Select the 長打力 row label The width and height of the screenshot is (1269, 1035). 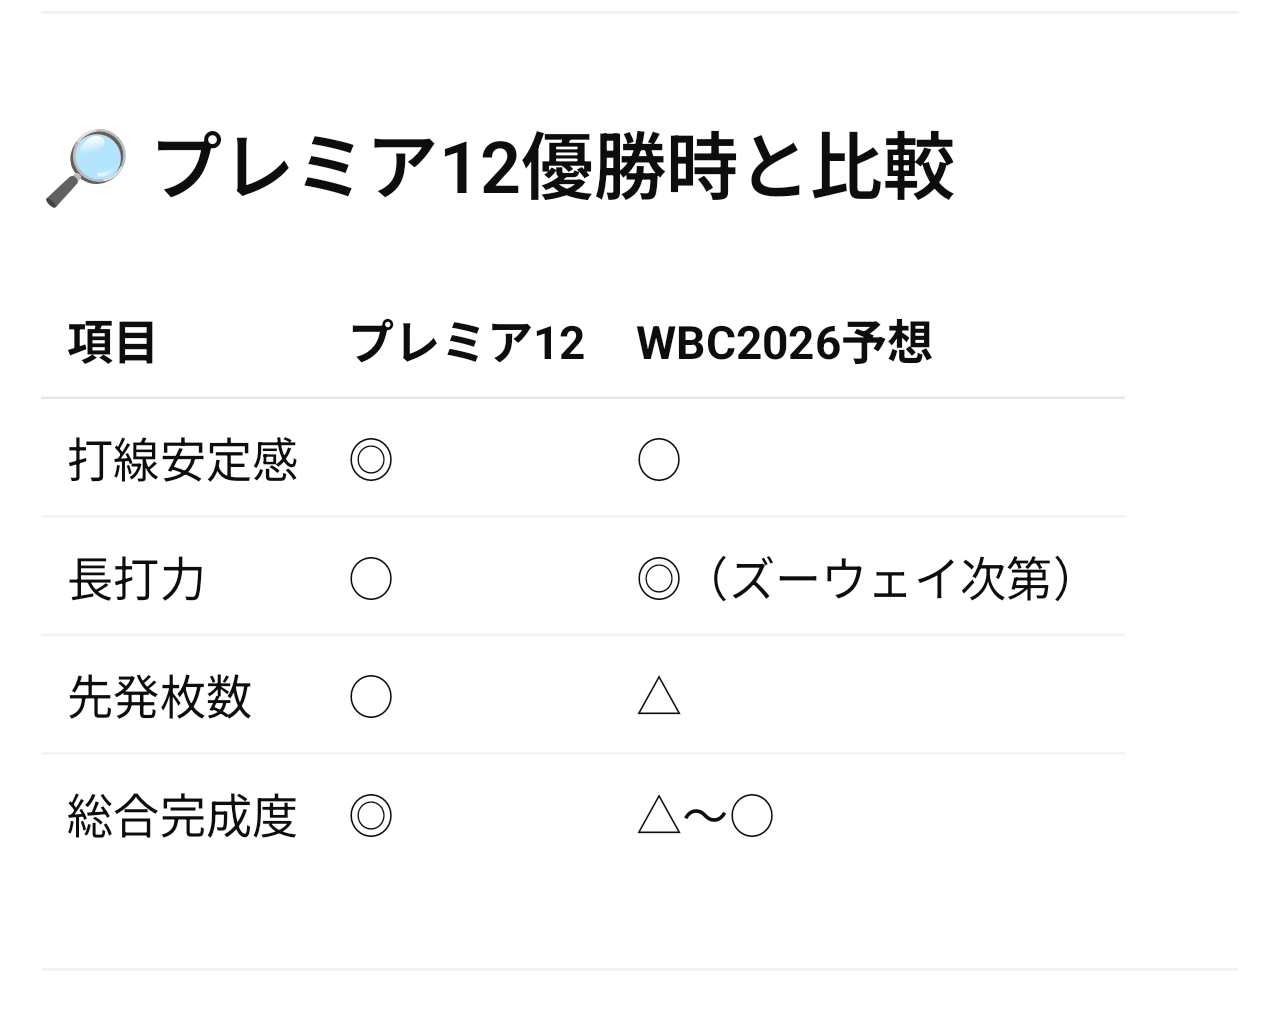click(x=137, y=579)
